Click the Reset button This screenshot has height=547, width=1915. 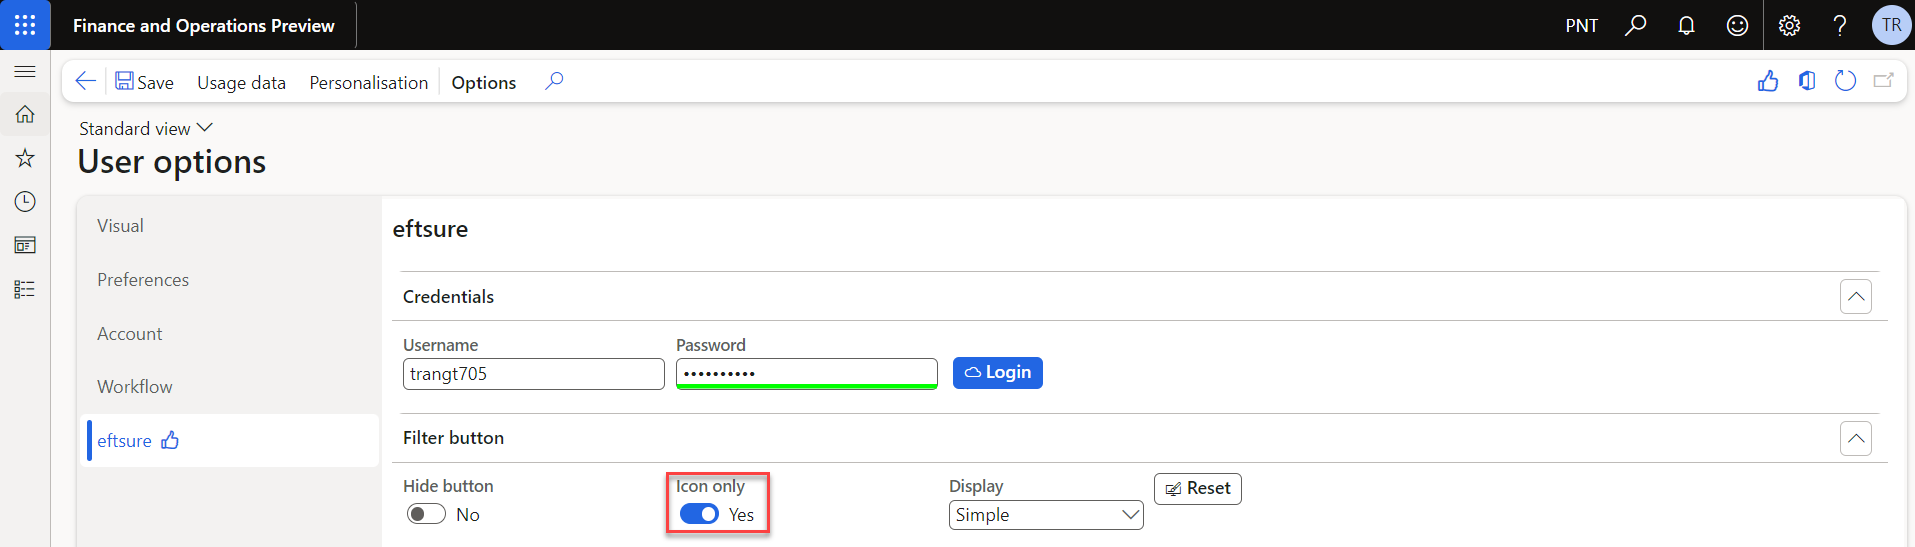click(1198, 489)
